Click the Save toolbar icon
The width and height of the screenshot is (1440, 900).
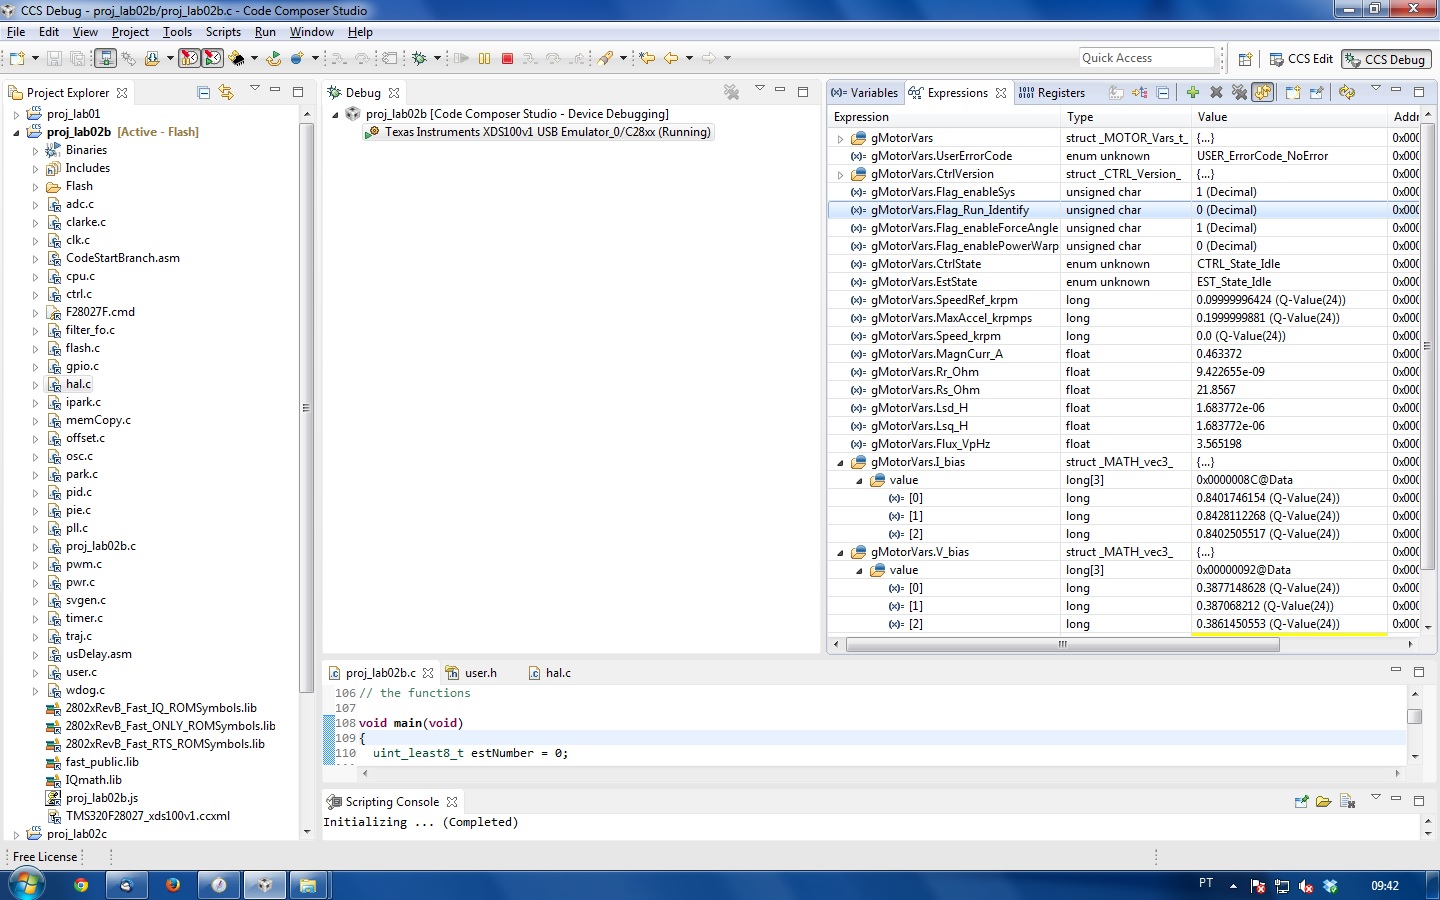53,58
